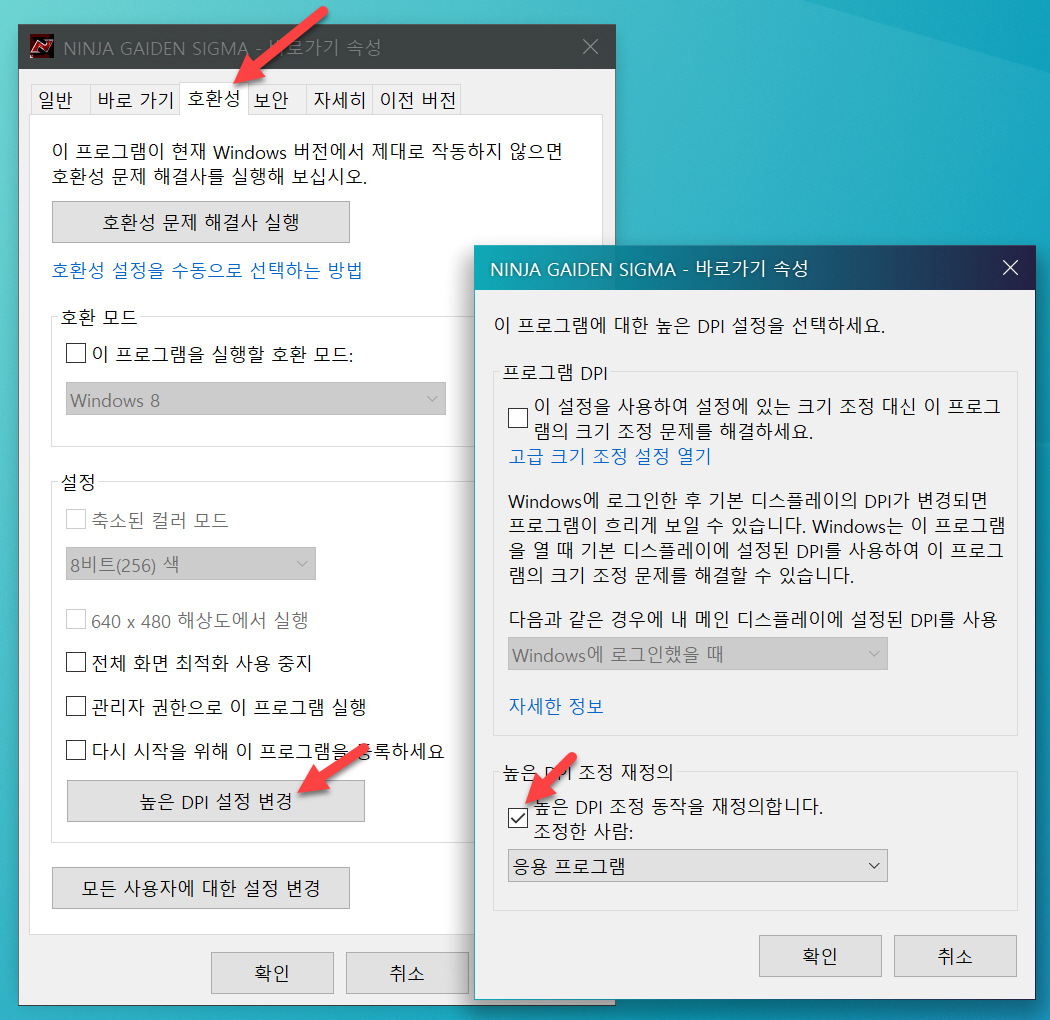Close the high DPI settings dialog
Image resolution: width=1050 pixels, height=1020 pixels.
1010,268
